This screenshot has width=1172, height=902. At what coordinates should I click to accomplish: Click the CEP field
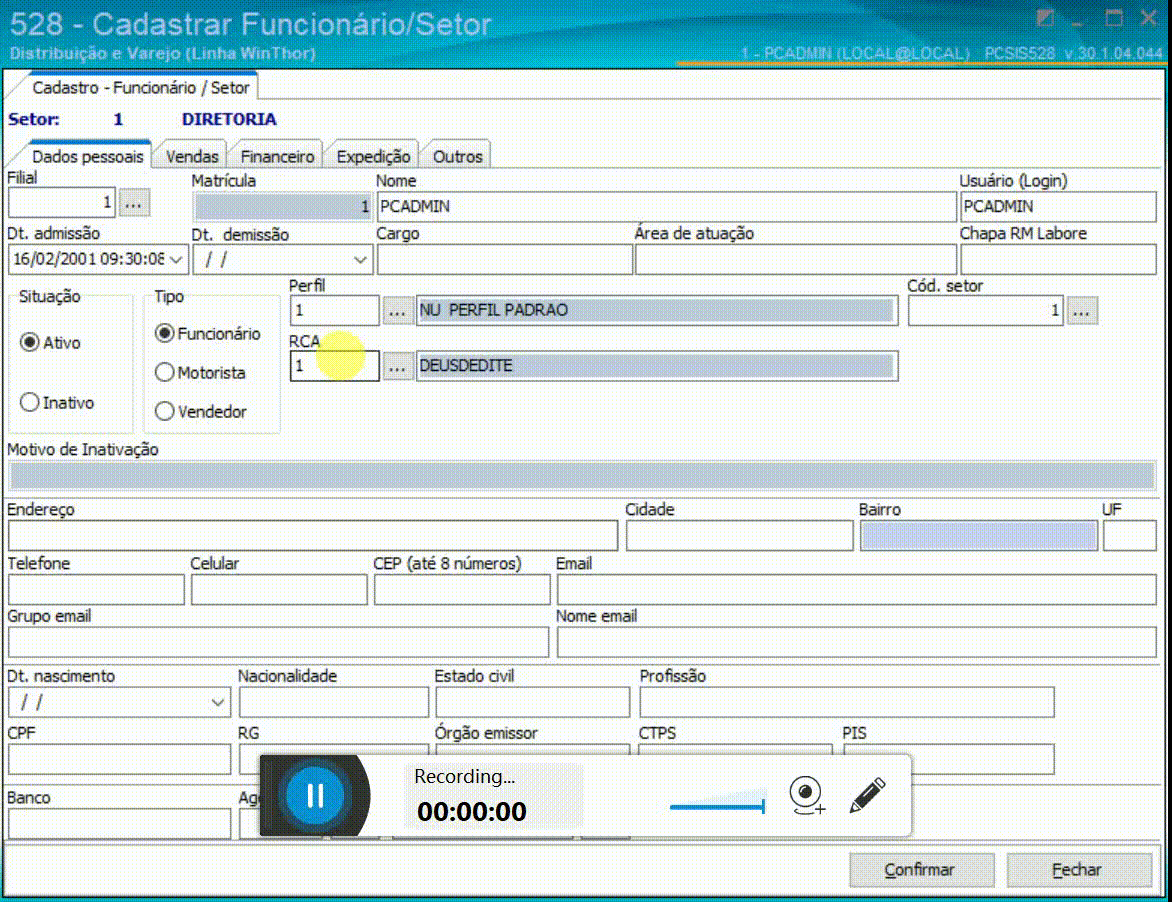click(x=462, y=590)
